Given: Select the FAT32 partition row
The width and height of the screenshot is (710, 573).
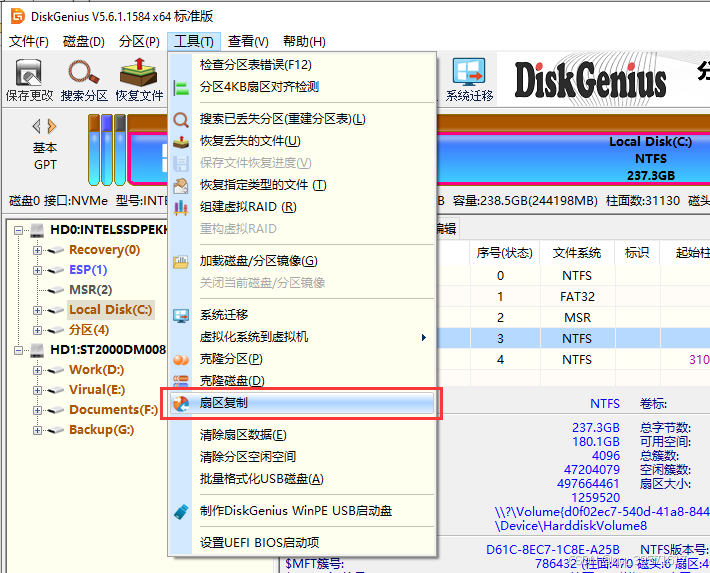Looking at the screenshot, I should pos(571,297).
